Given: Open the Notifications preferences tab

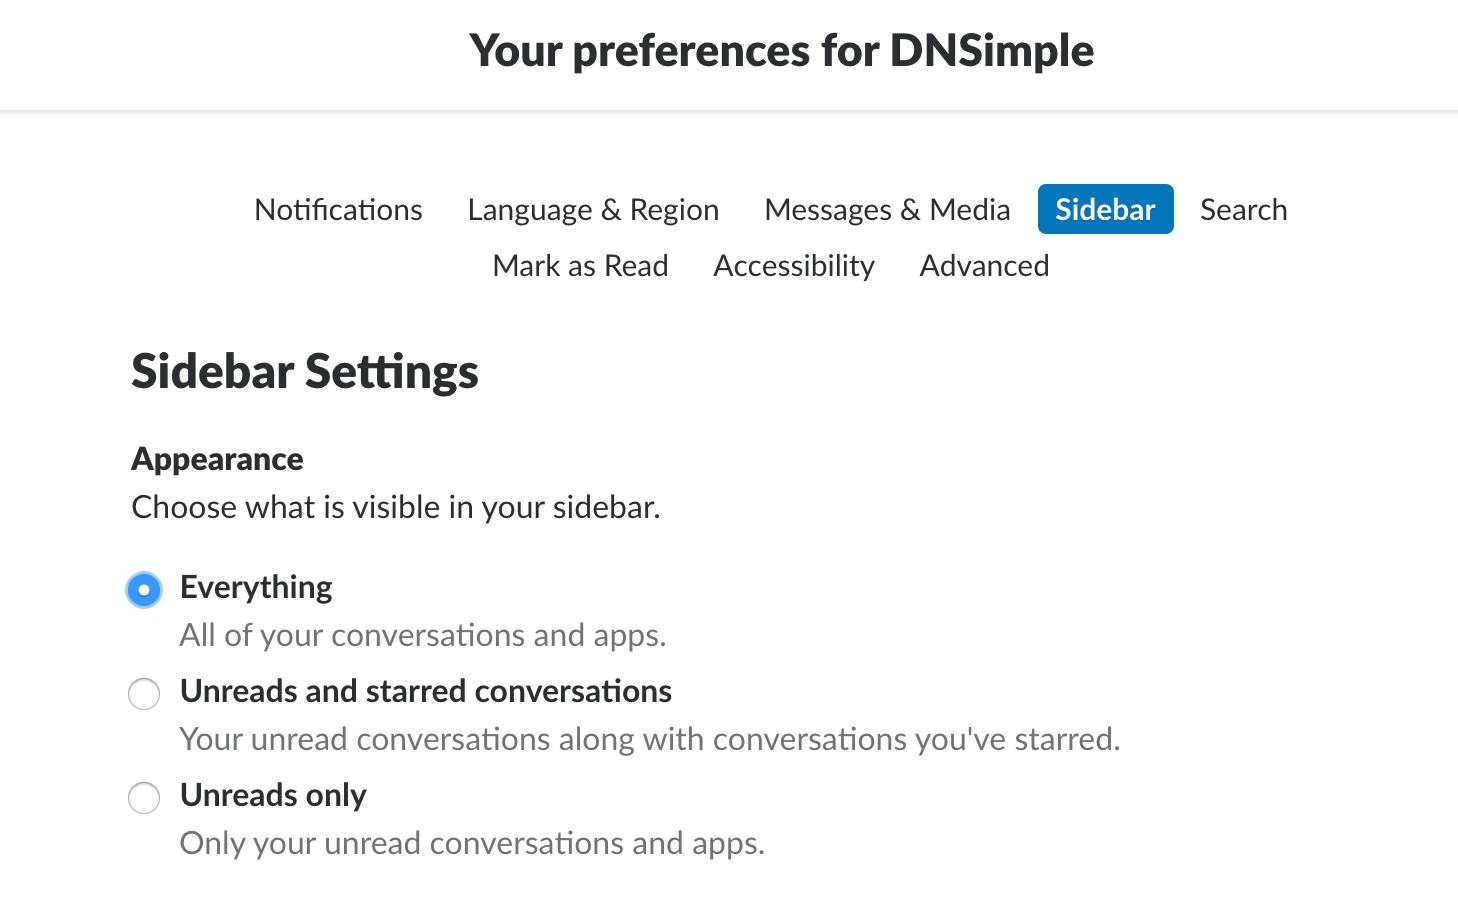Looking at the screenshot, I should (x=338, y=210).
